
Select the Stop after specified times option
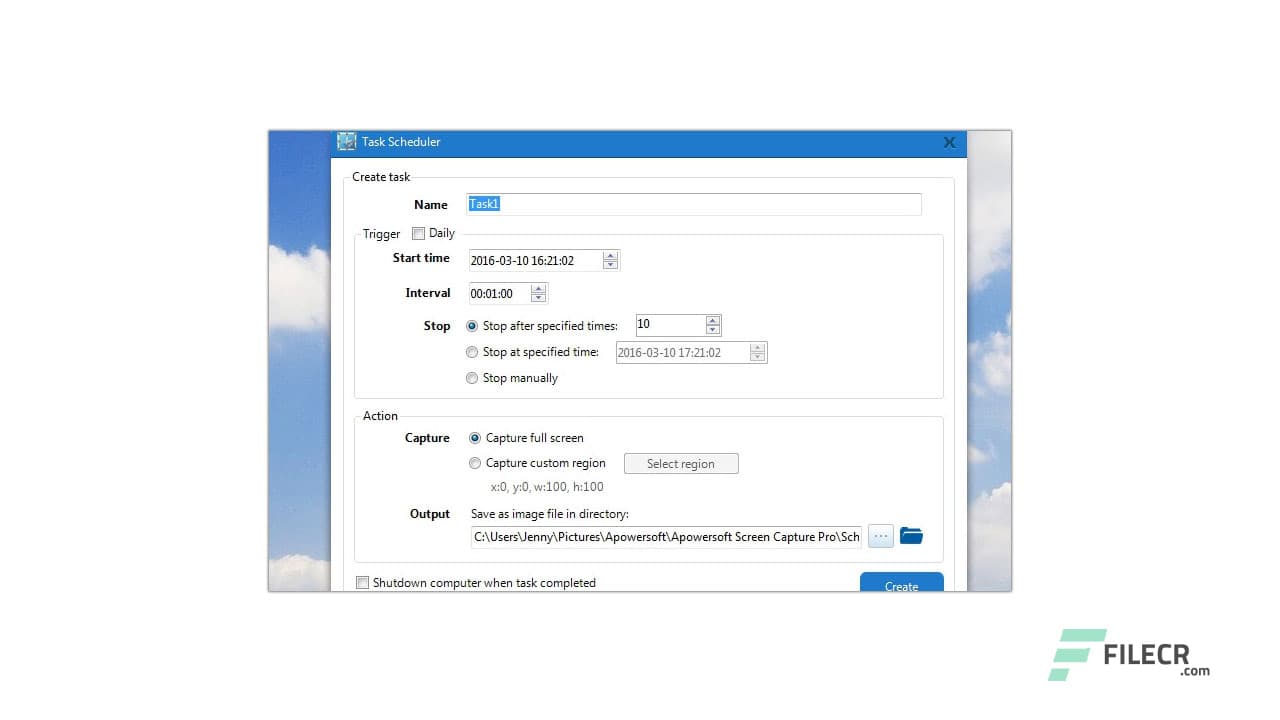click(472, 325)
